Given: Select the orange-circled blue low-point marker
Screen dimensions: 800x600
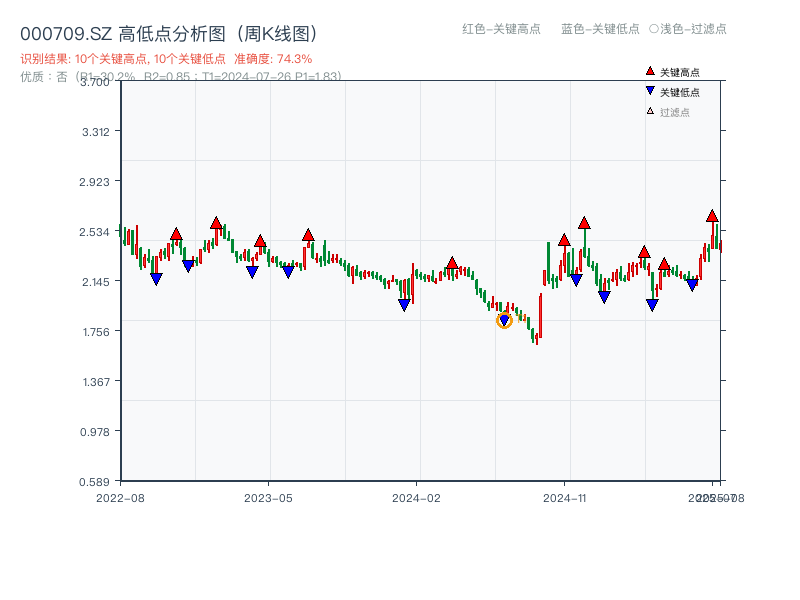Looking at the screenshot, I should click(504, 320).
